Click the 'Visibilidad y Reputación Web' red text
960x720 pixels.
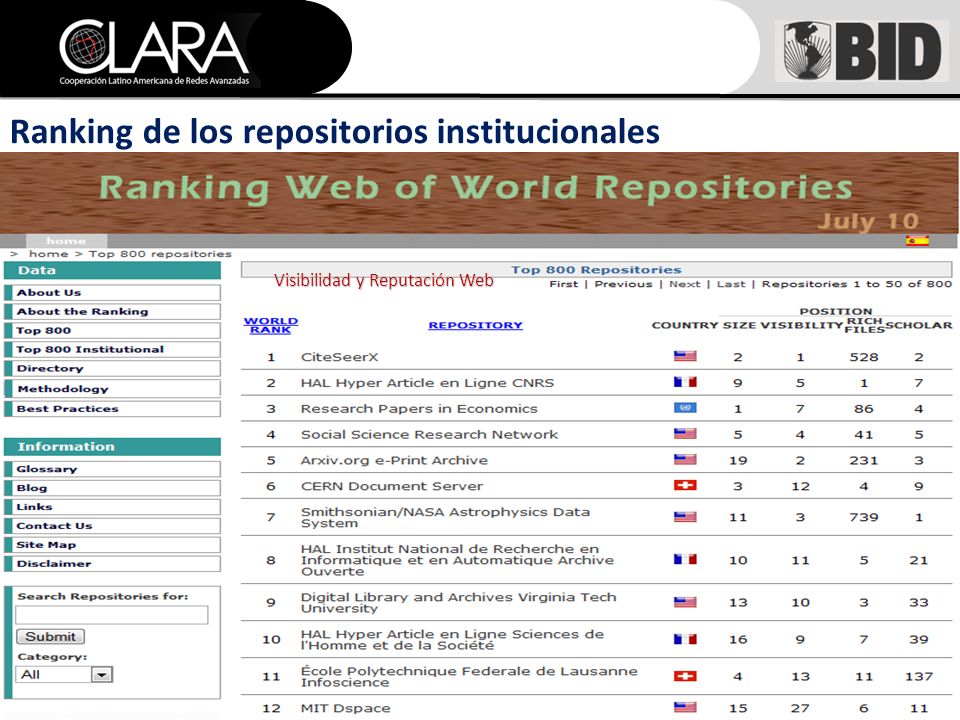(x=384, y=280)
